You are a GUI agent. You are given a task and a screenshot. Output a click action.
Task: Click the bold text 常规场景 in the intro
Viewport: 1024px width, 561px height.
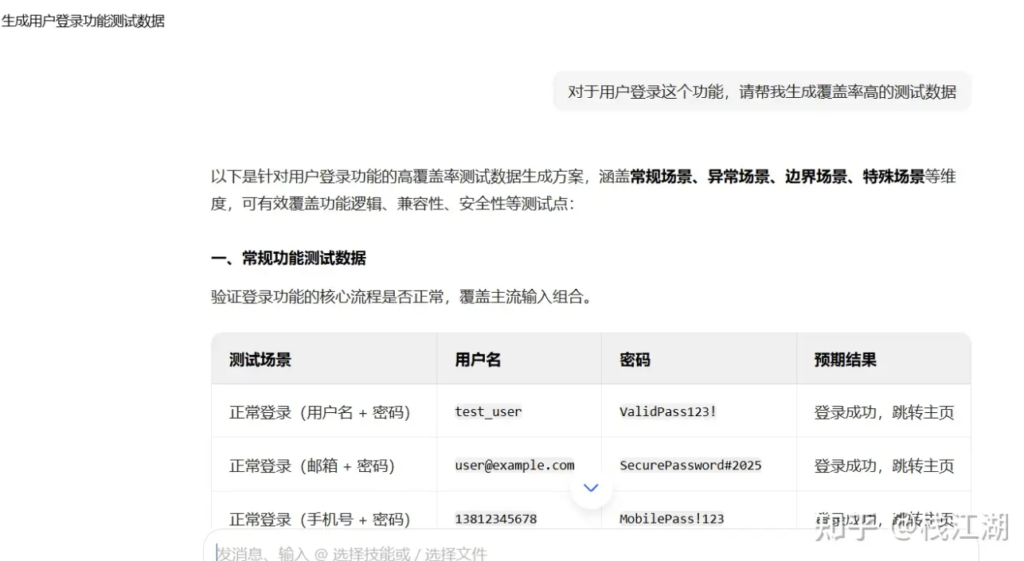pos(661,177)
